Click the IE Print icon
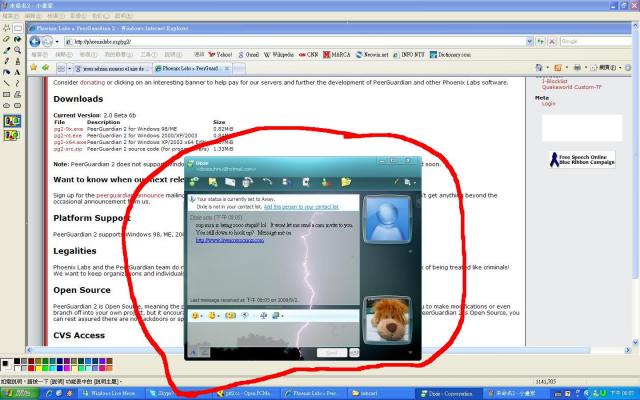Image resolution: width=640 pixels, height=400 pixels. tap(577, 68)
